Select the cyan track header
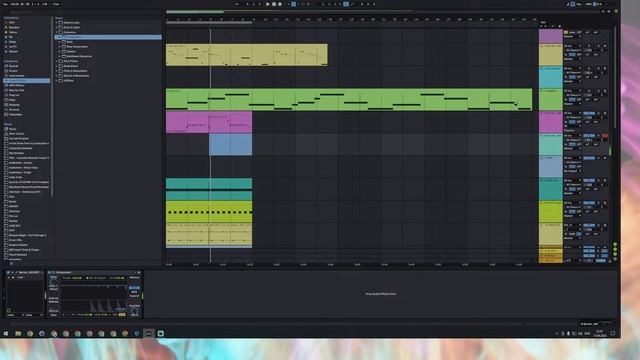 (x=551, y=77)
